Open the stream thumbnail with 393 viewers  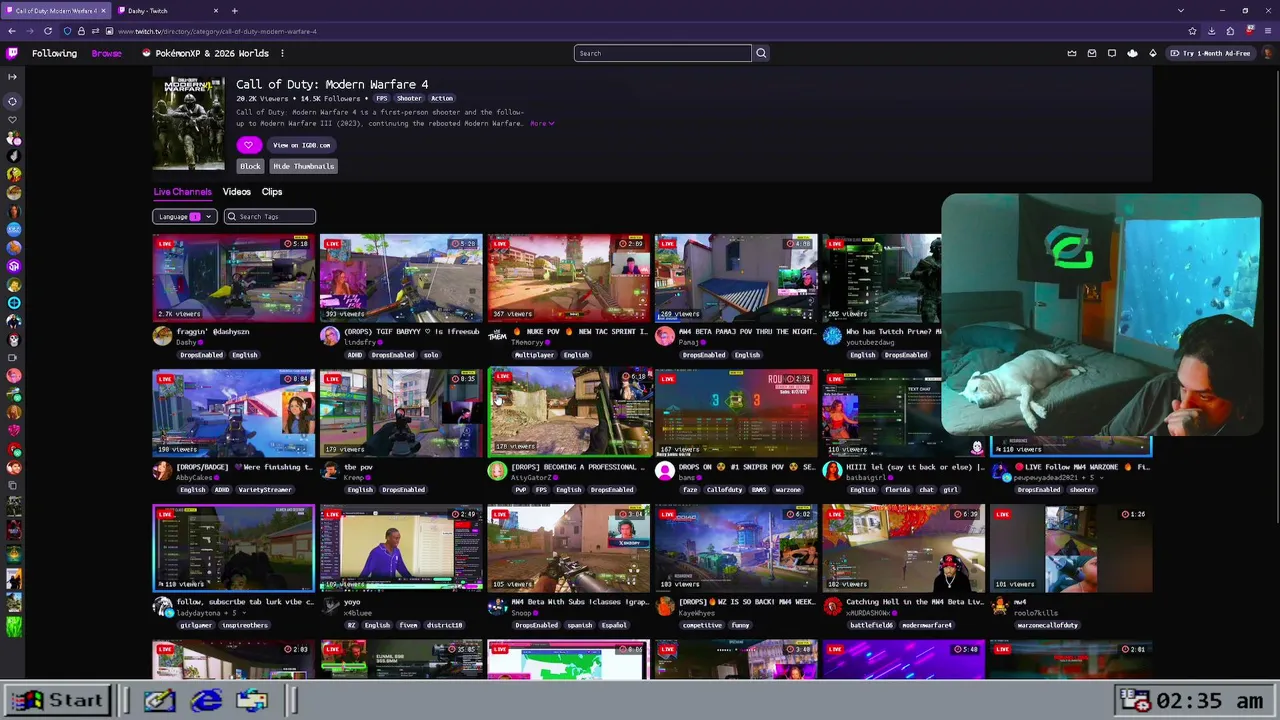click(x=401, y=278)
